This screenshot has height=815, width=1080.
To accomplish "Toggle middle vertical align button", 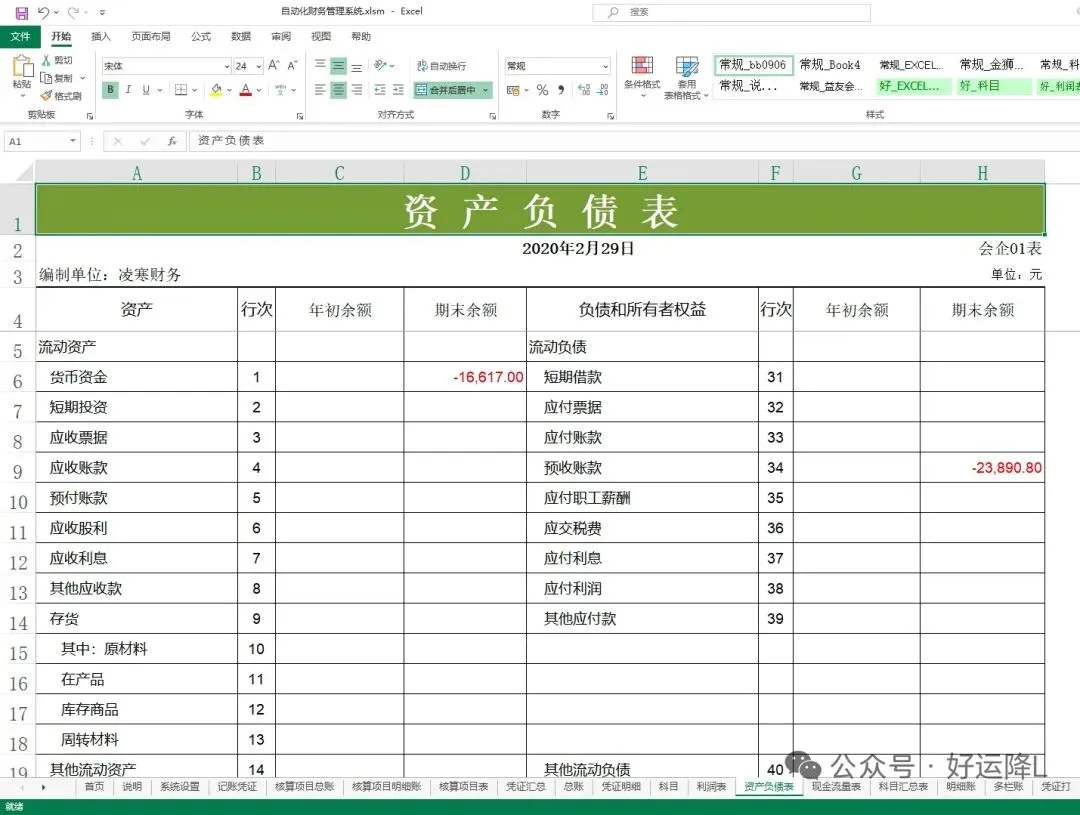I will [338, 65].
